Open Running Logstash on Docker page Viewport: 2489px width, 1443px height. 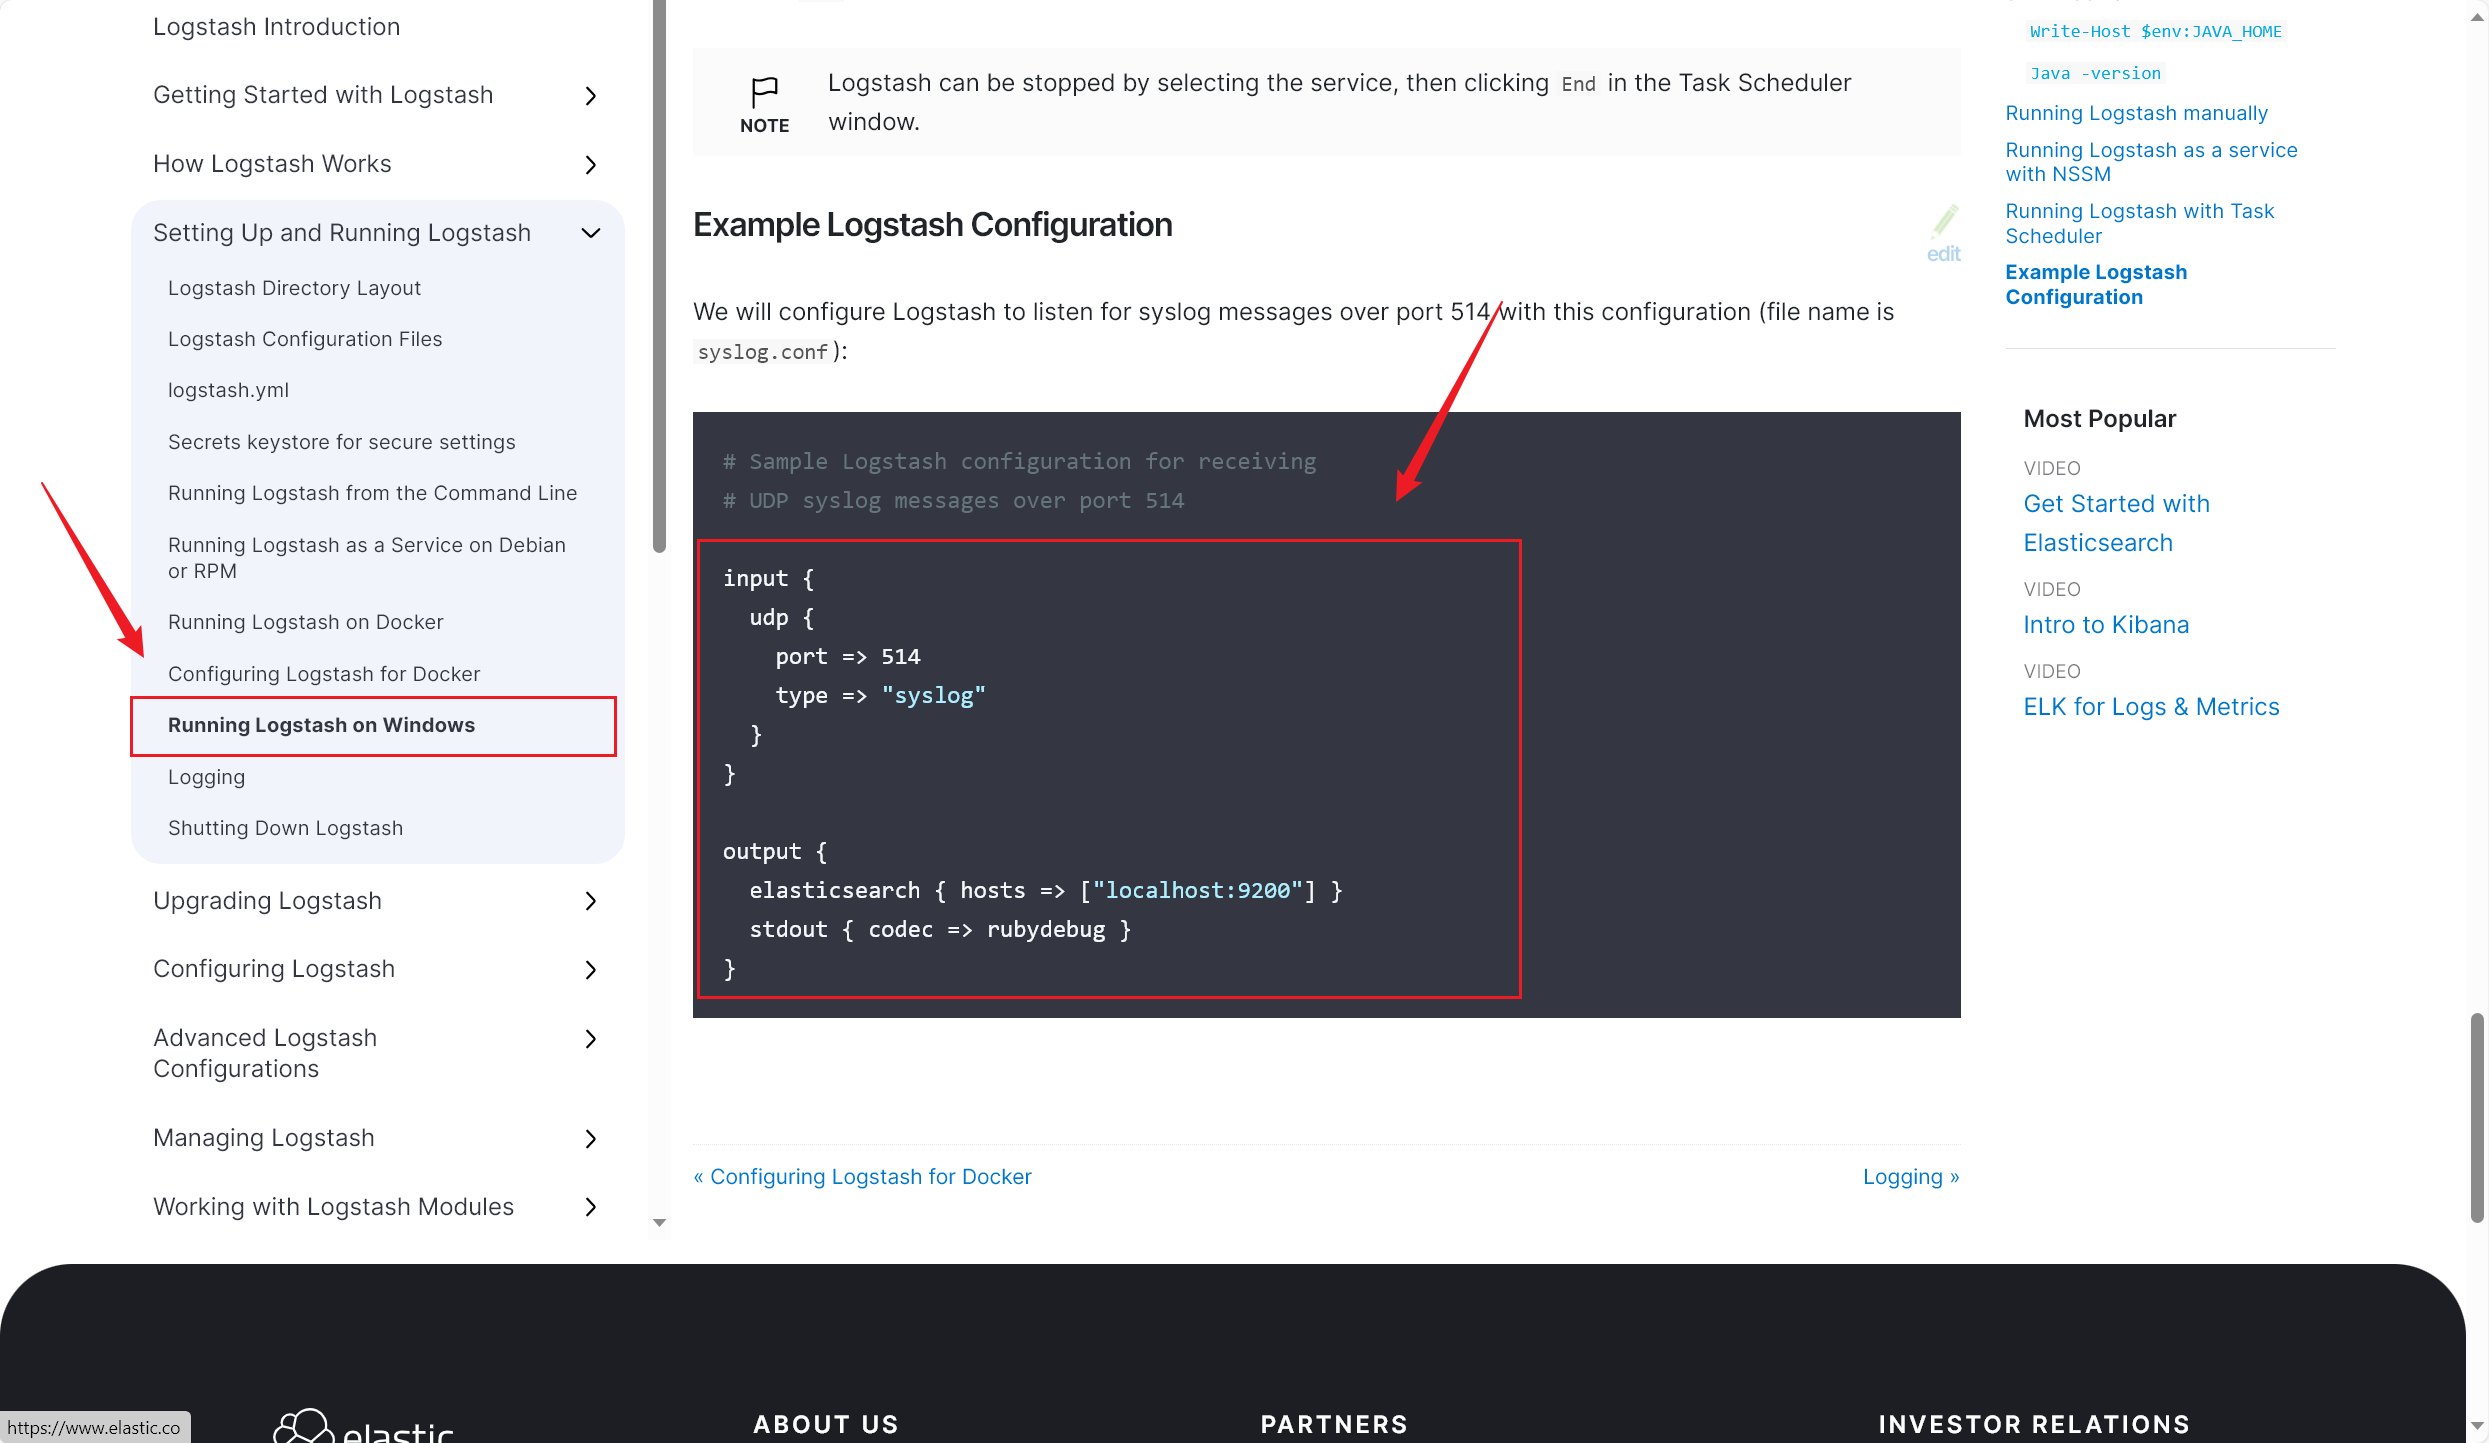point(305,622)
